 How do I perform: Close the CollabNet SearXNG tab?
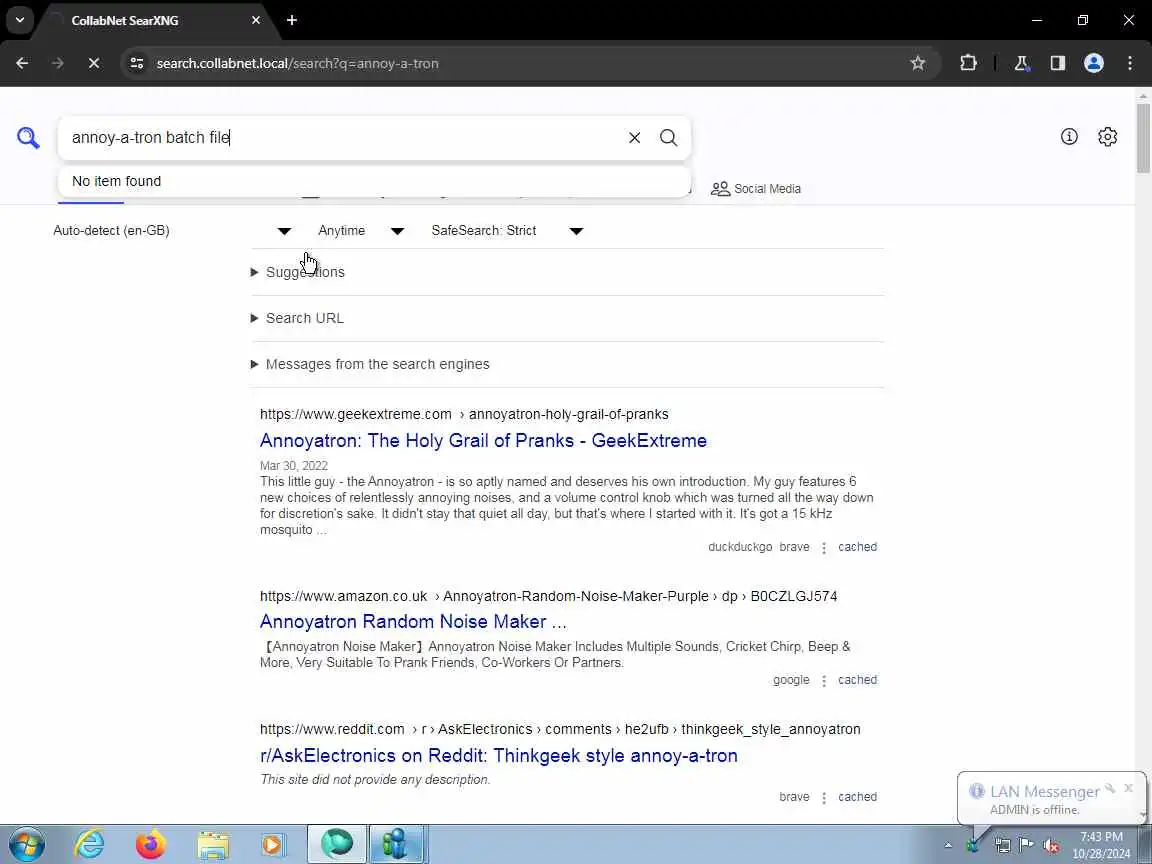[256, 21]
